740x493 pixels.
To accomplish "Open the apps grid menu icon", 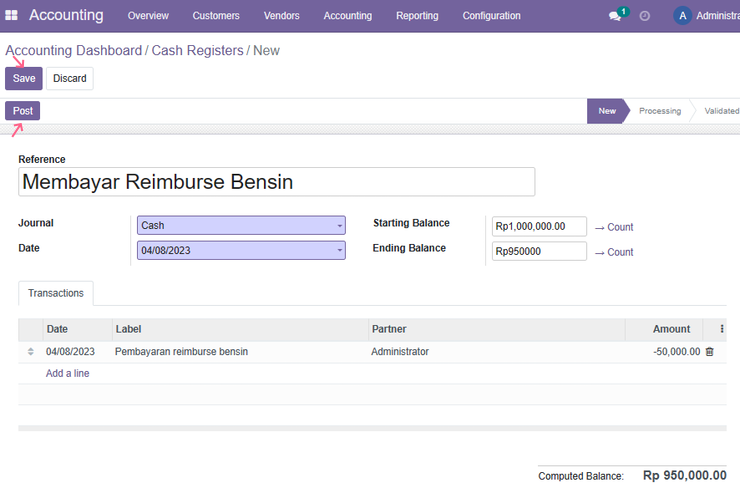I will [x=11, y=15].
